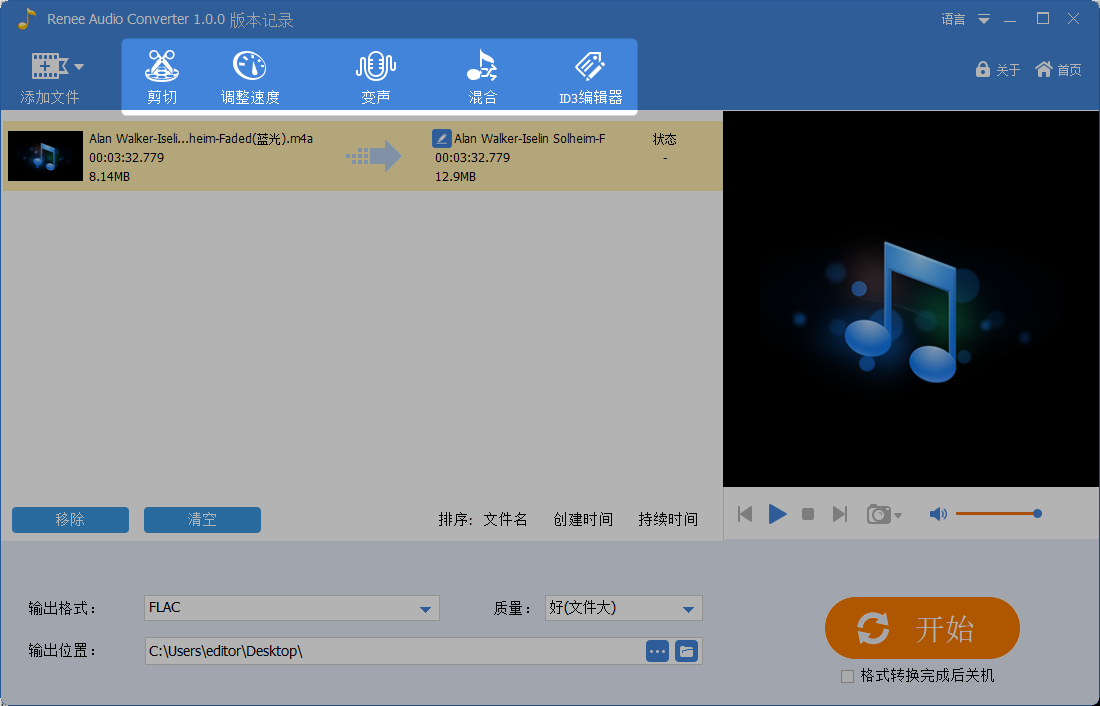Click output size 12.9MB text

455,176
